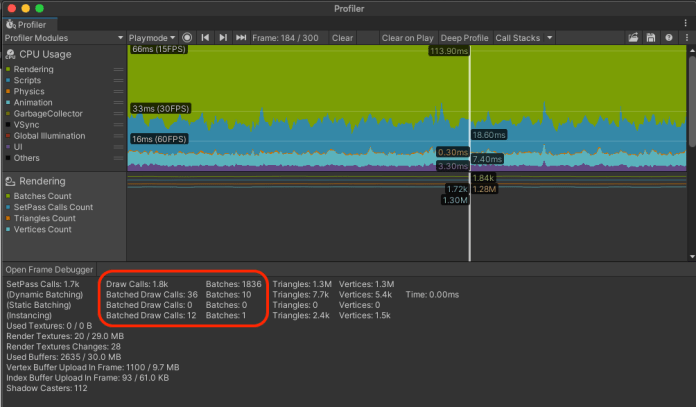Open the Playmode target dropdown
Screen dimensions: 696x407
coord(152,38)
